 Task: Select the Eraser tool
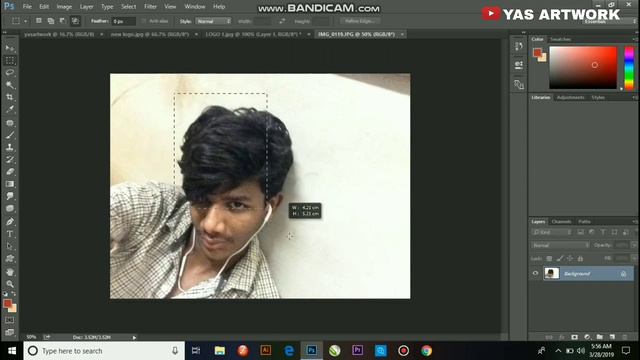10,171
